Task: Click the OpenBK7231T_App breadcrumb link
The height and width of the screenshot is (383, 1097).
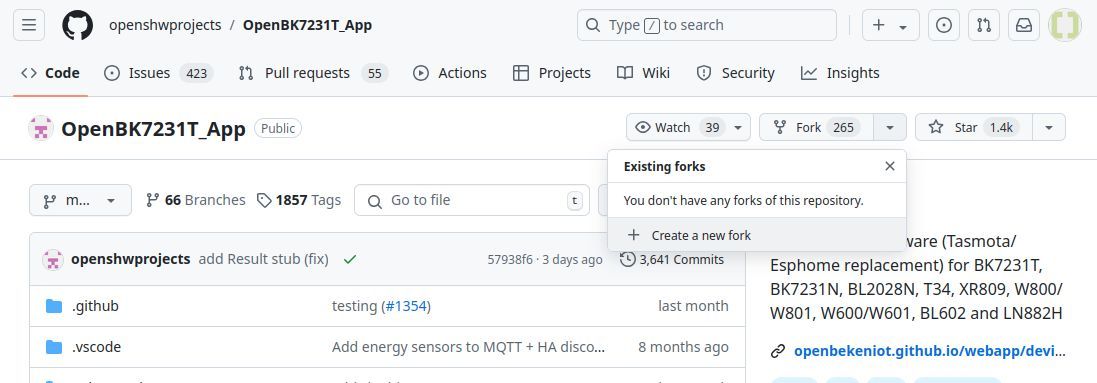Action: [307, 25]
